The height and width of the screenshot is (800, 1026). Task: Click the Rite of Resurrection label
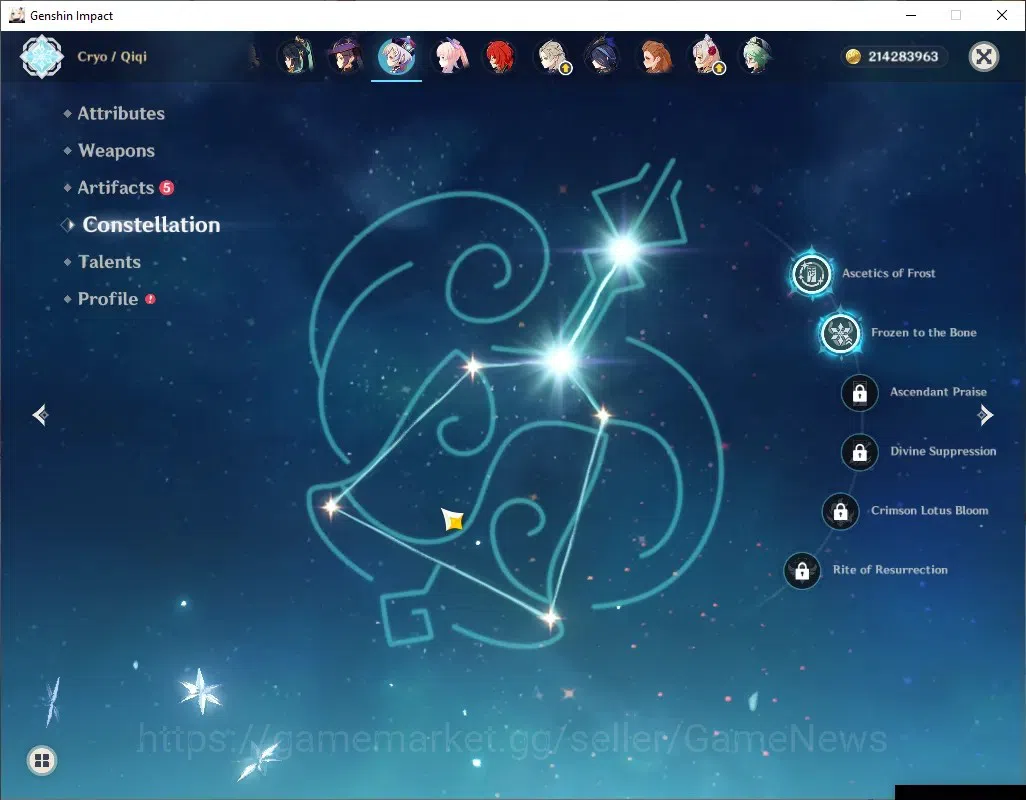tap(890, 570)
